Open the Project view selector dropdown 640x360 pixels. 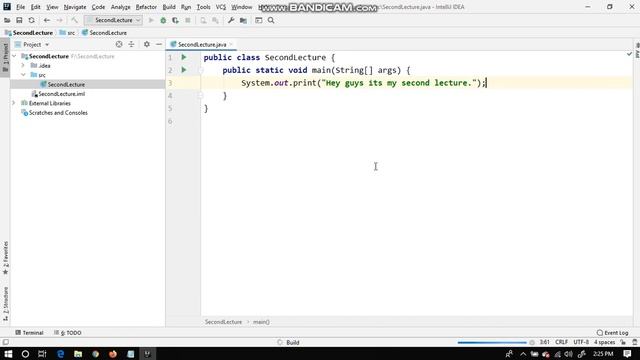pyautogui.click(x=32, y=44)
